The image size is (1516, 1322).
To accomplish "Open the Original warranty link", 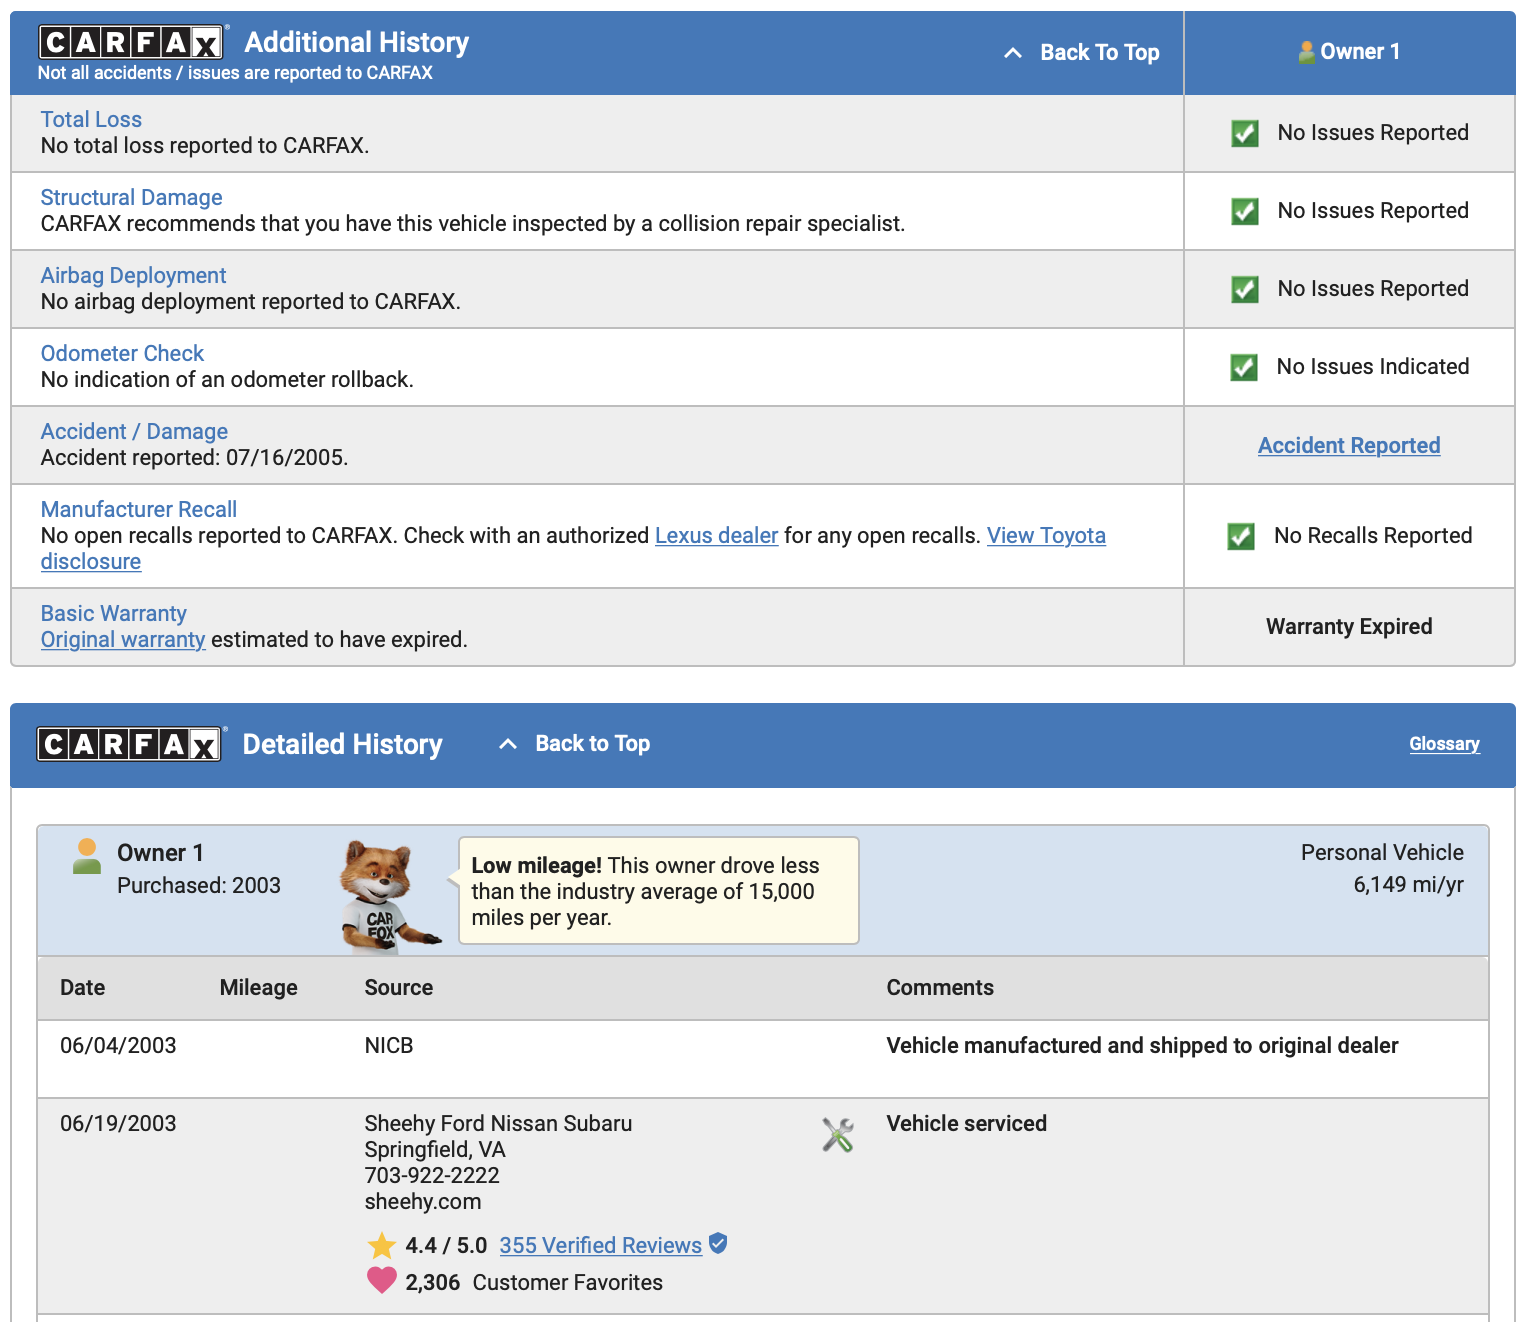I will (x=123, y=639).
